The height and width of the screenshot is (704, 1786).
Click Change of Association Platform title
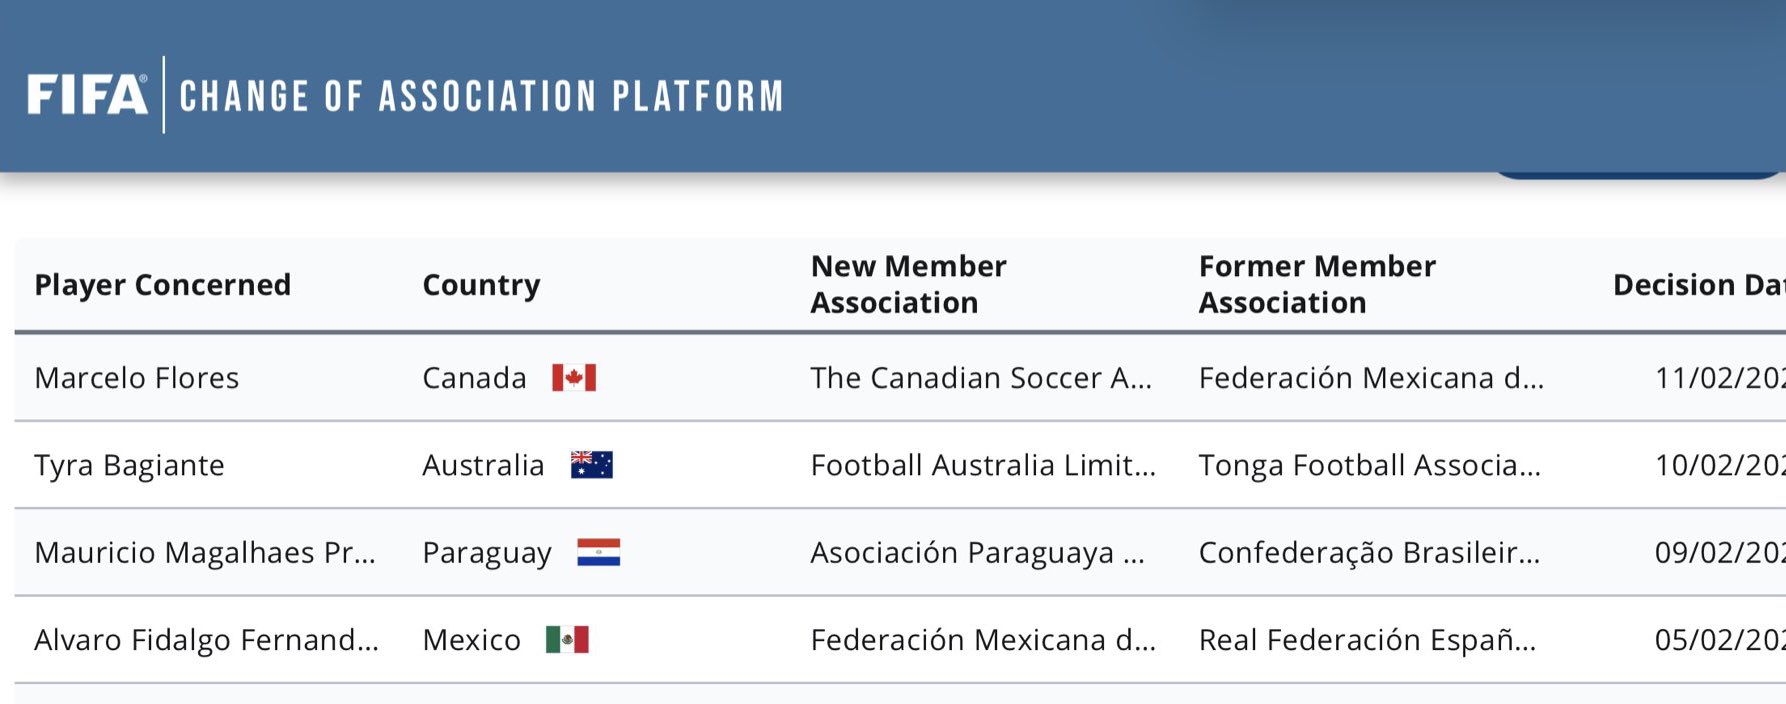(481, 96)
